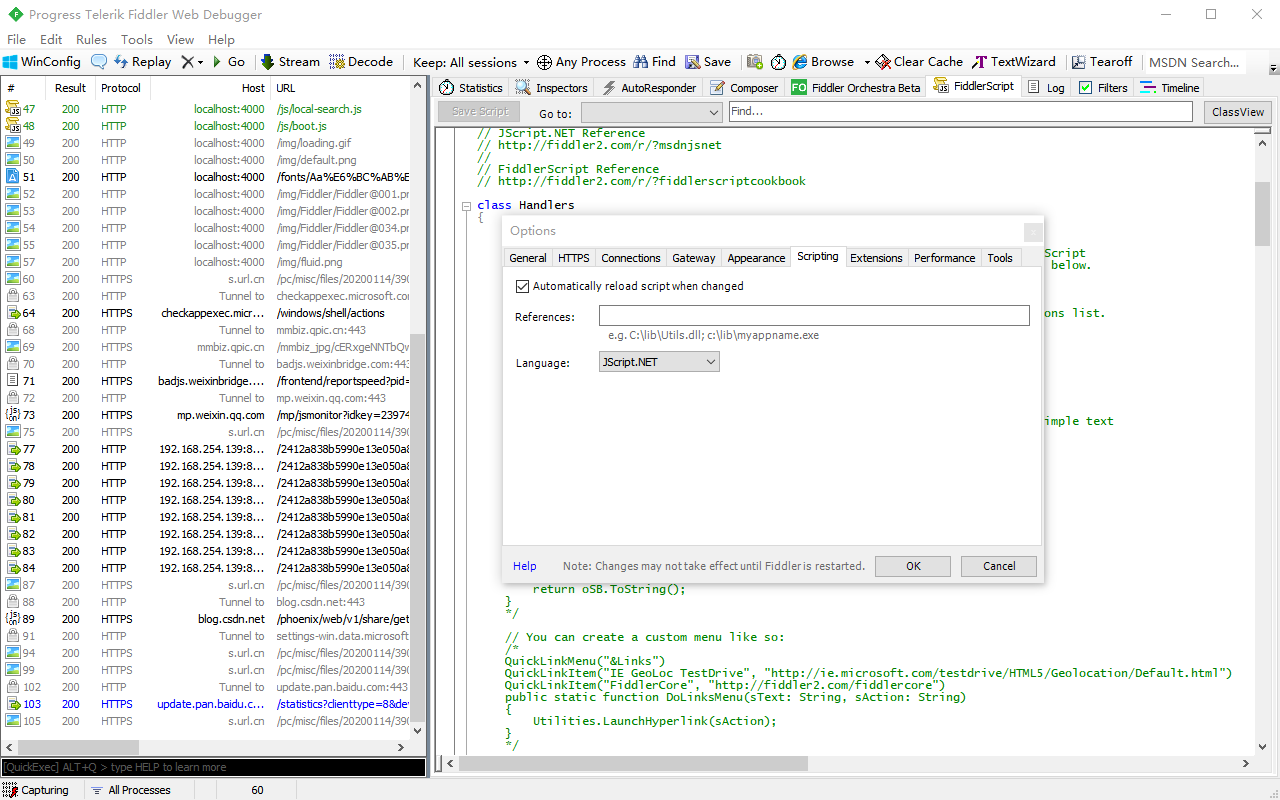1280x800 pixels.
Task: Switch to the Filters tab
Action: click(1103, 88)
